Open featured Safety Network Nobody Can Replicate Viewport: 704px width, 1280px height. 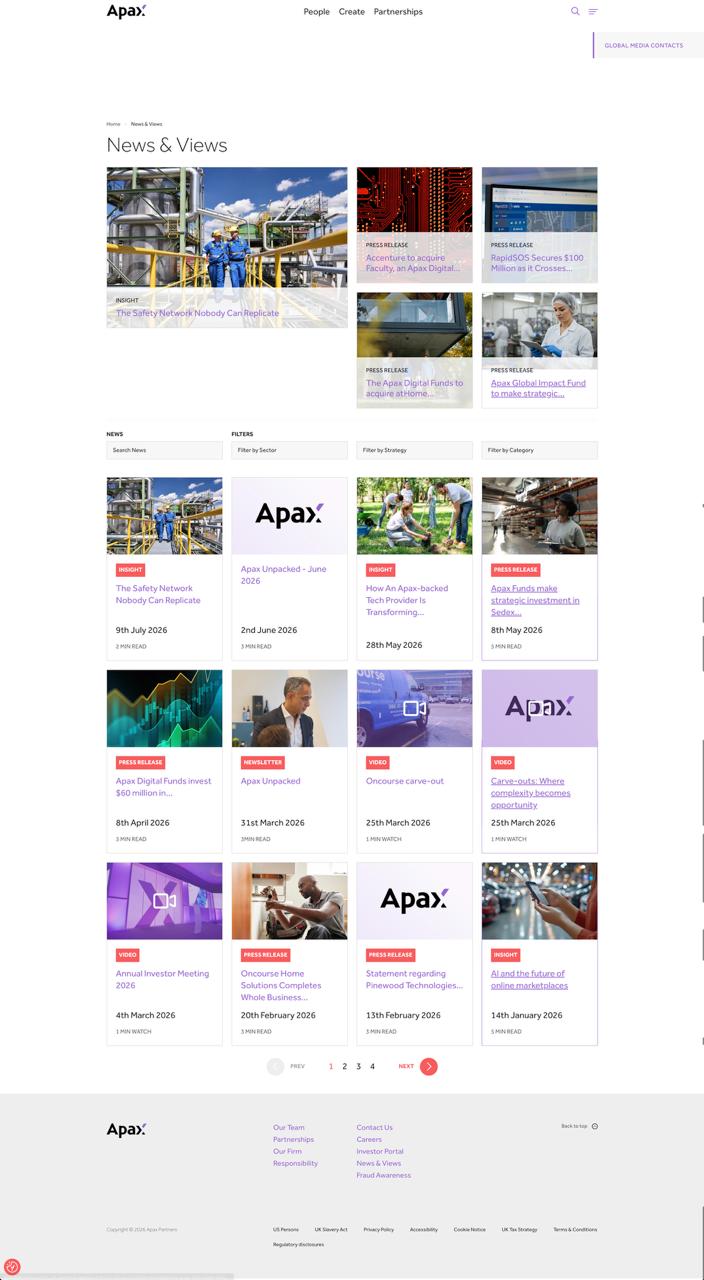point(197,313)
